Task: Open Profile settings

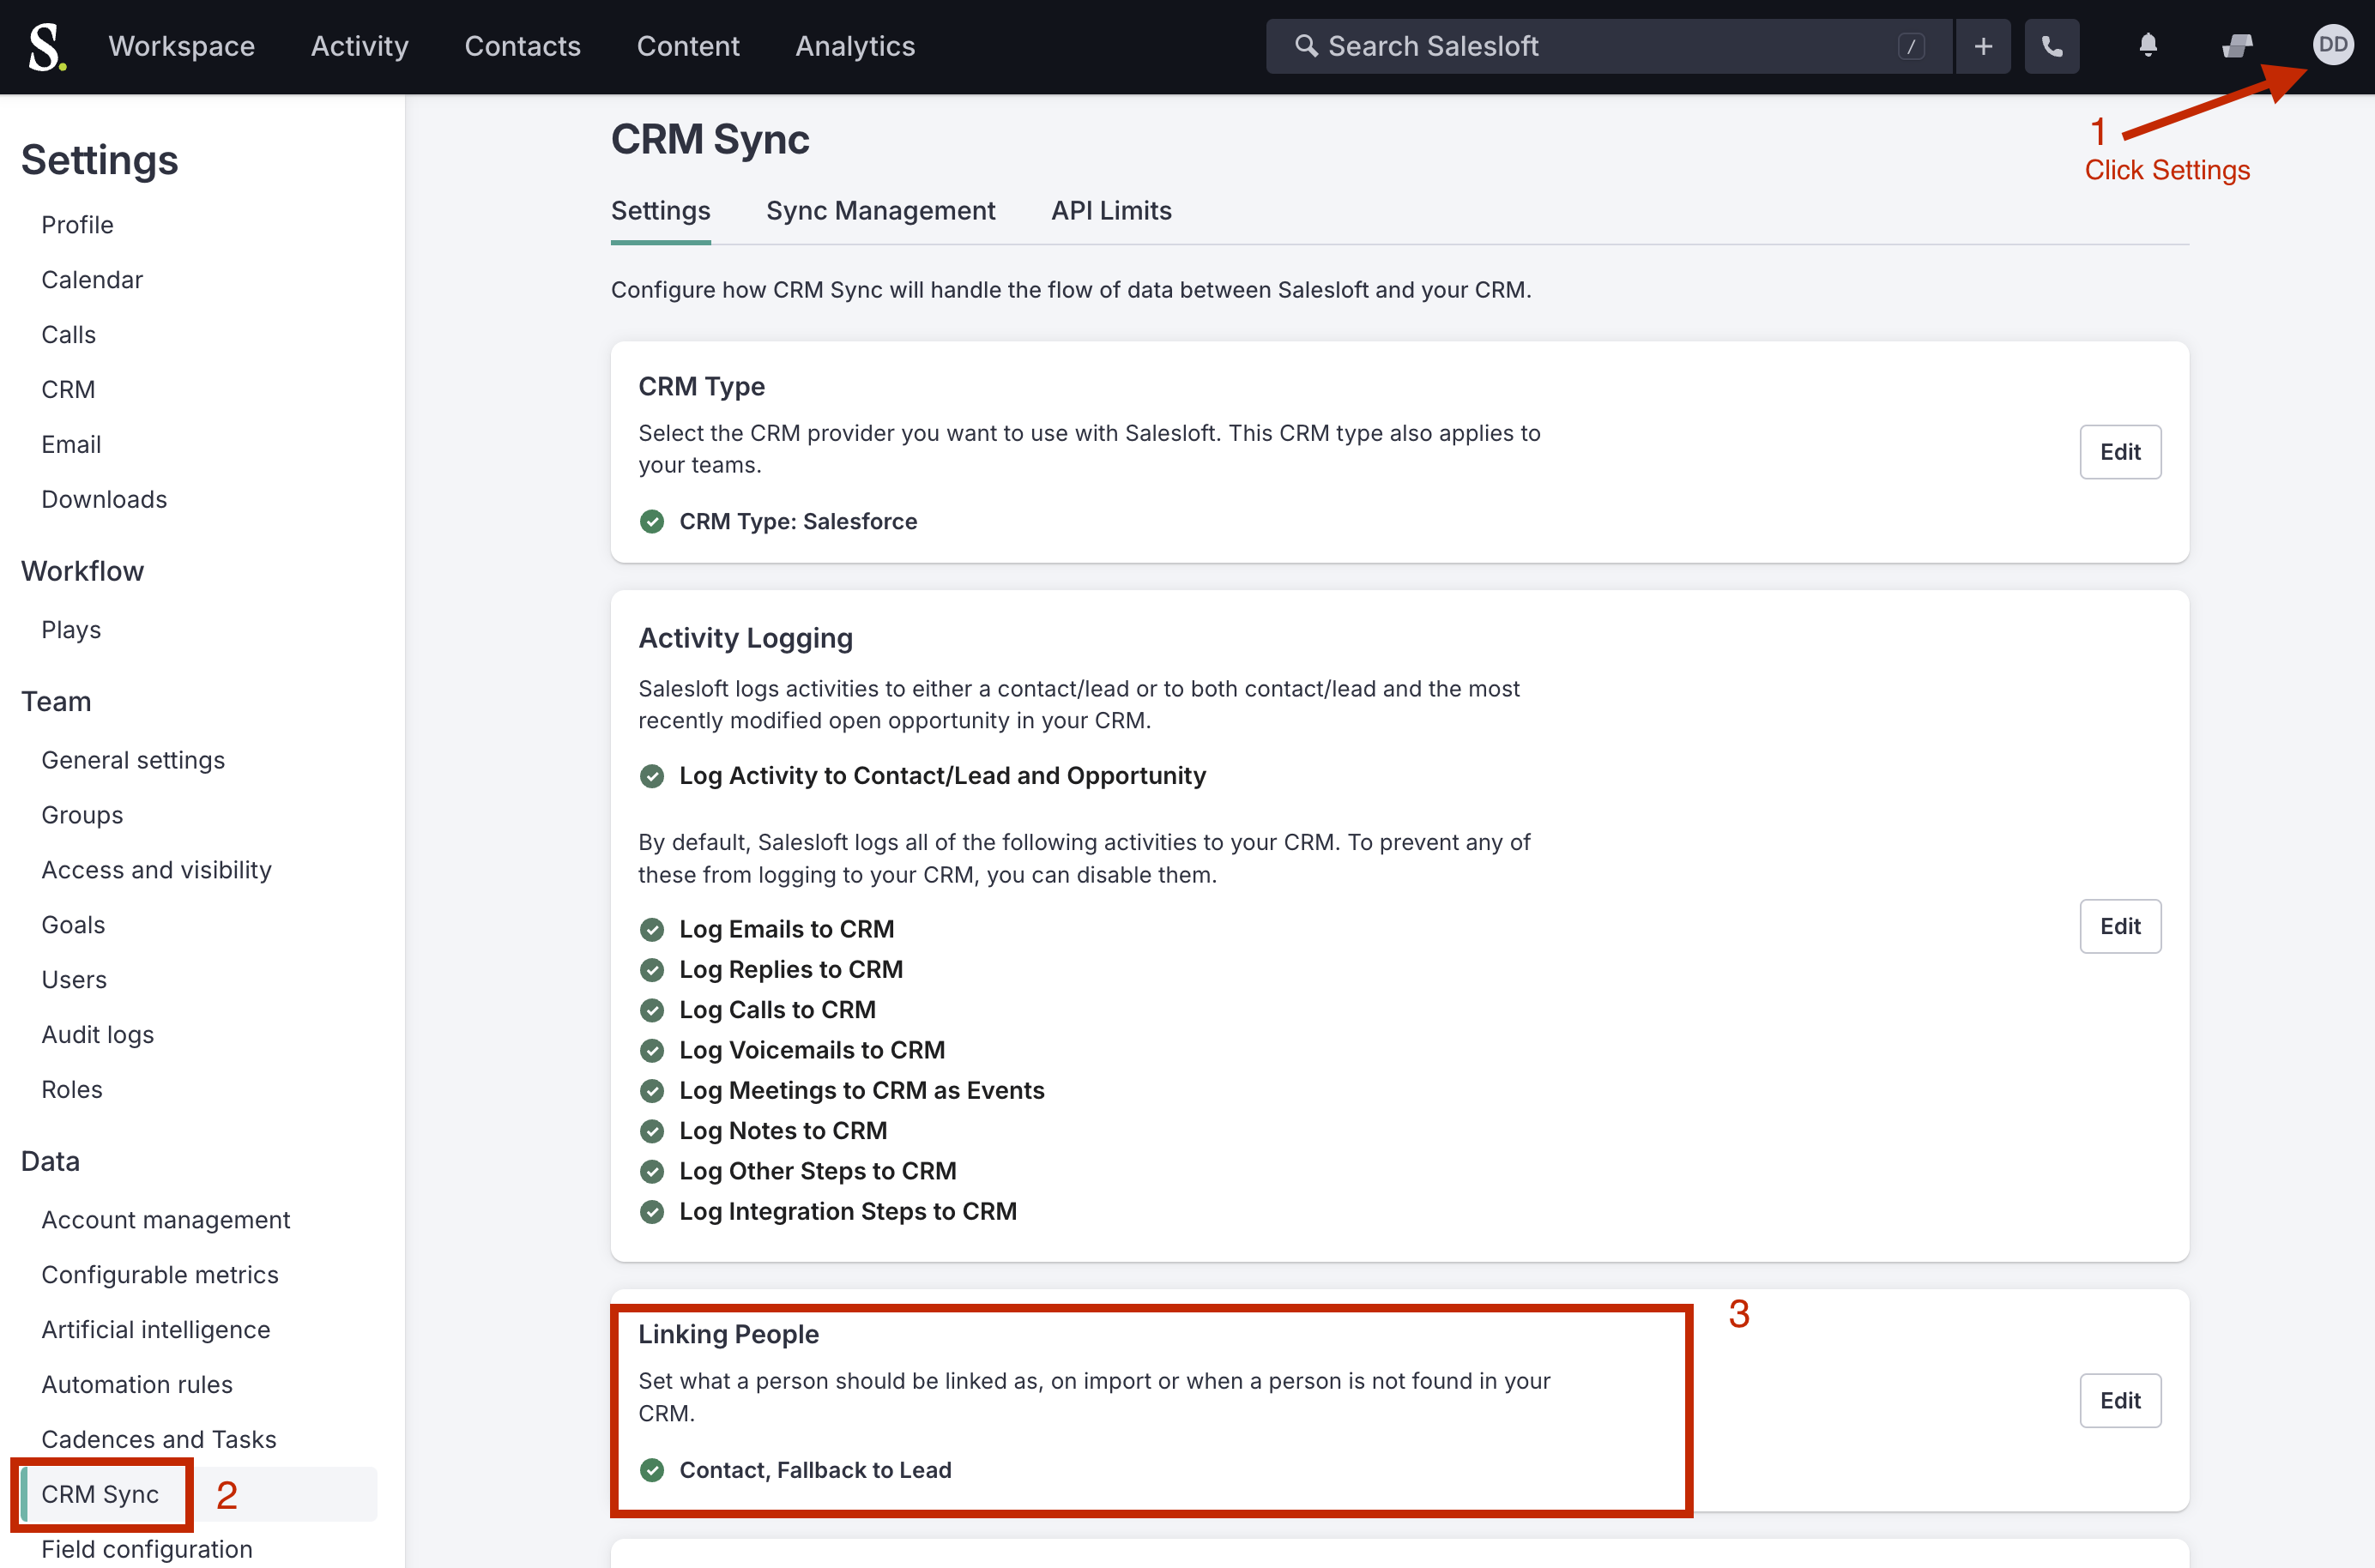Action: pos(77,225)
